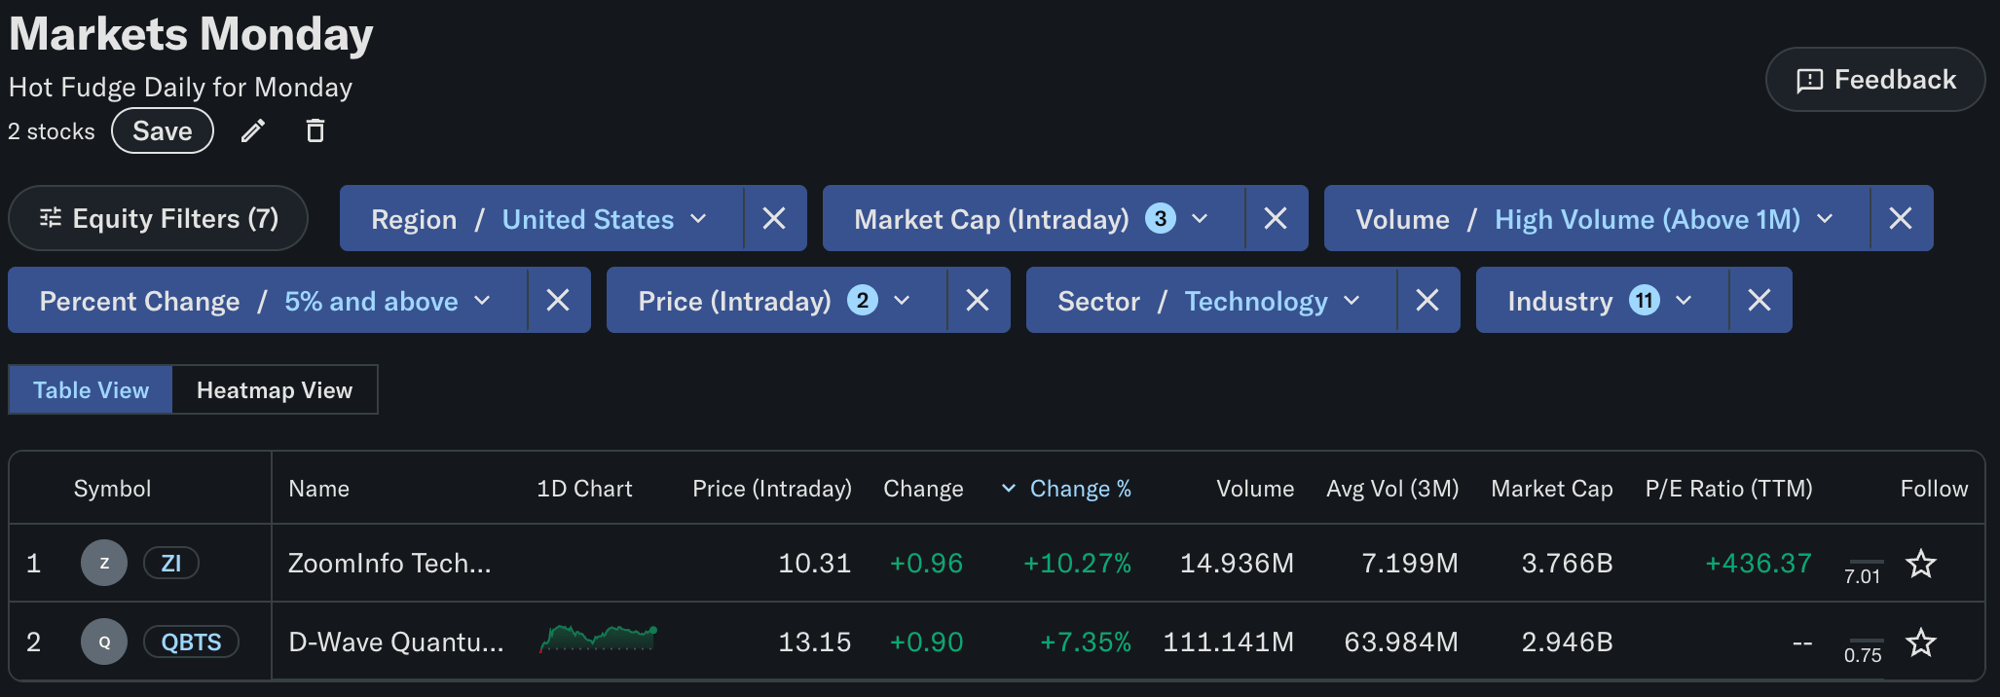Click the 13.15 price cell

click(x=815, y=642)
